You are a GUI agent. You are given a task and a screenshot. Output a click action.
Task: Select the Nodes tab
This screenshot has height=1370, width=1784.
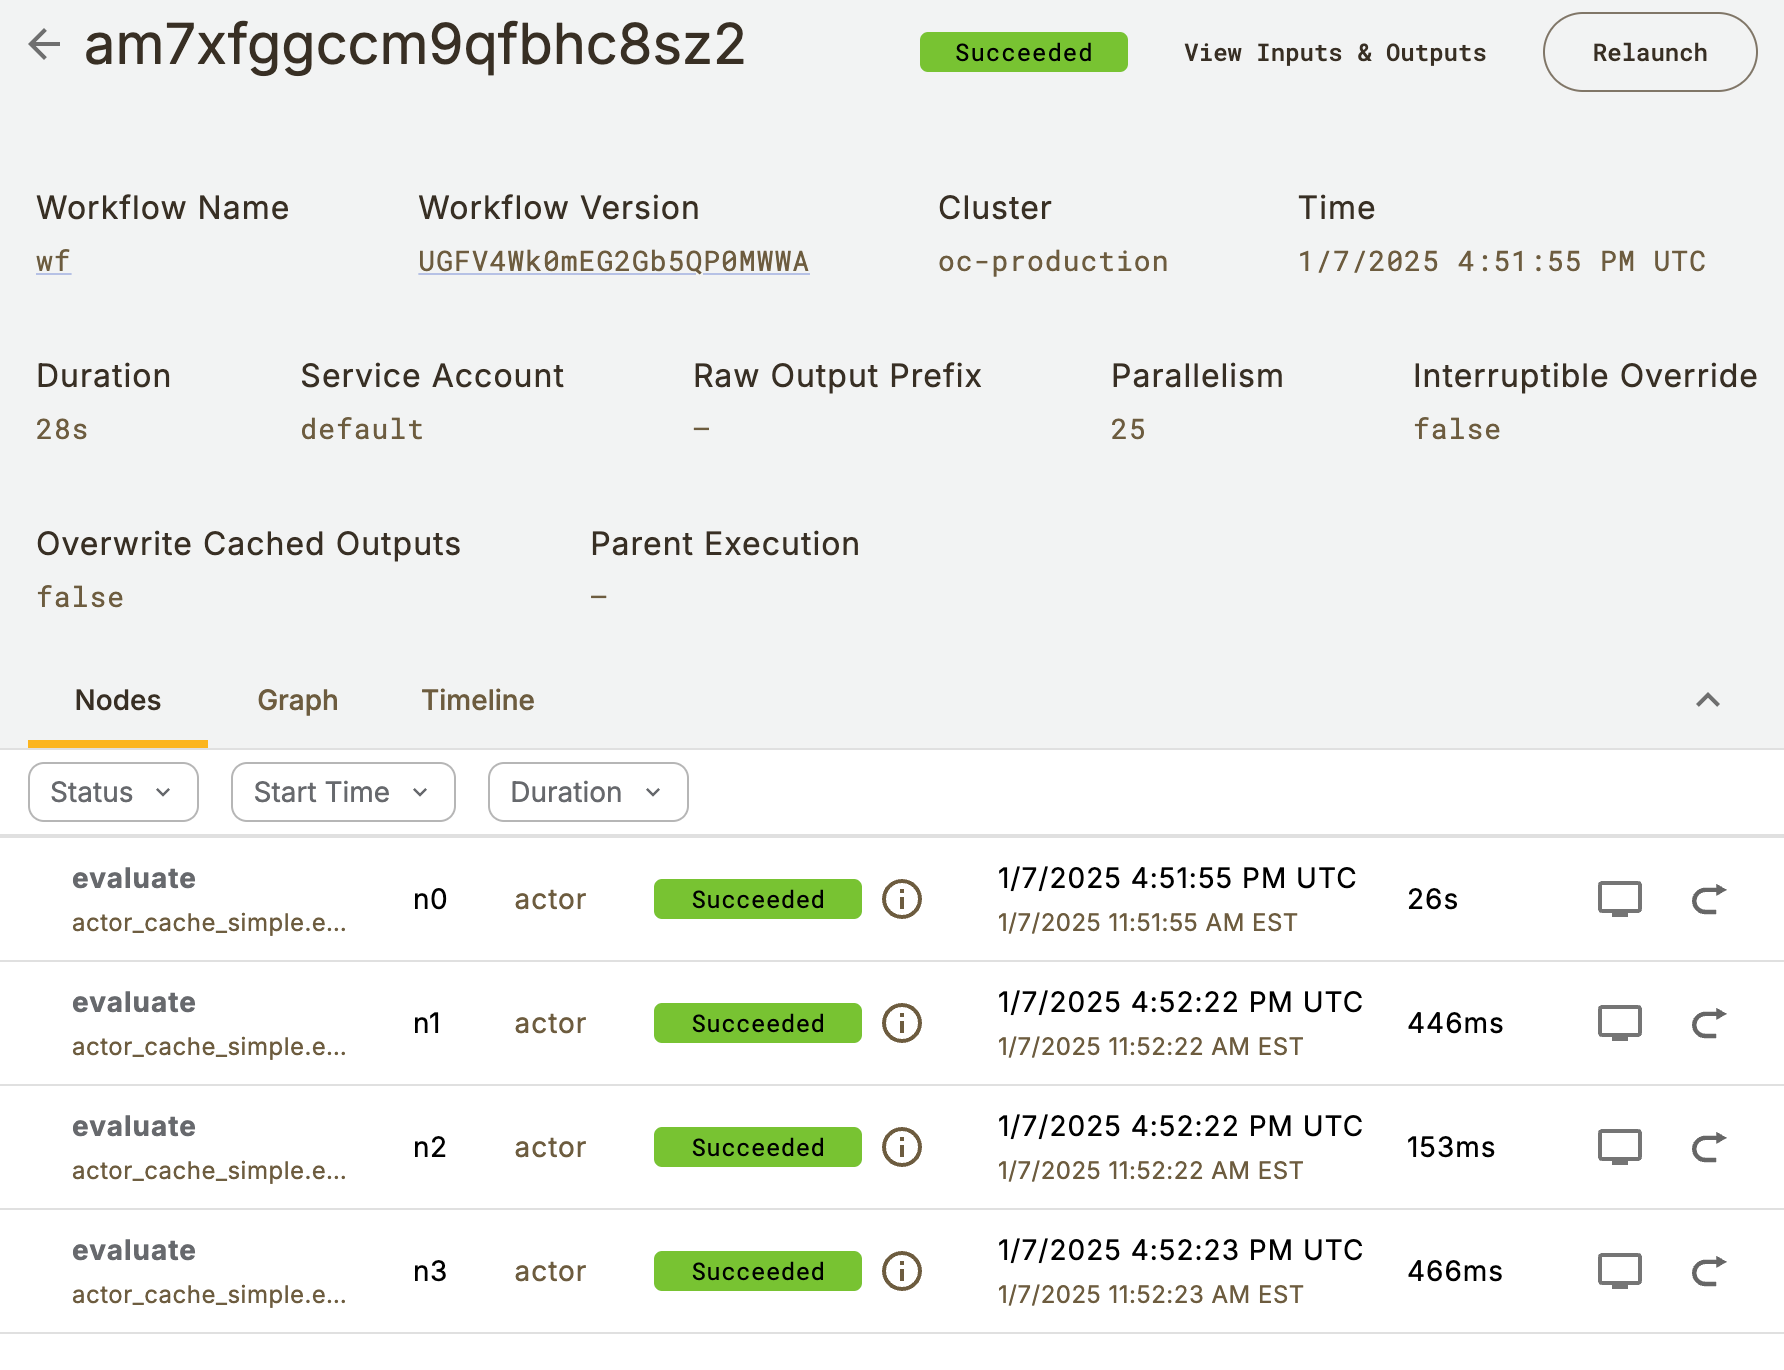click(118, 700)
